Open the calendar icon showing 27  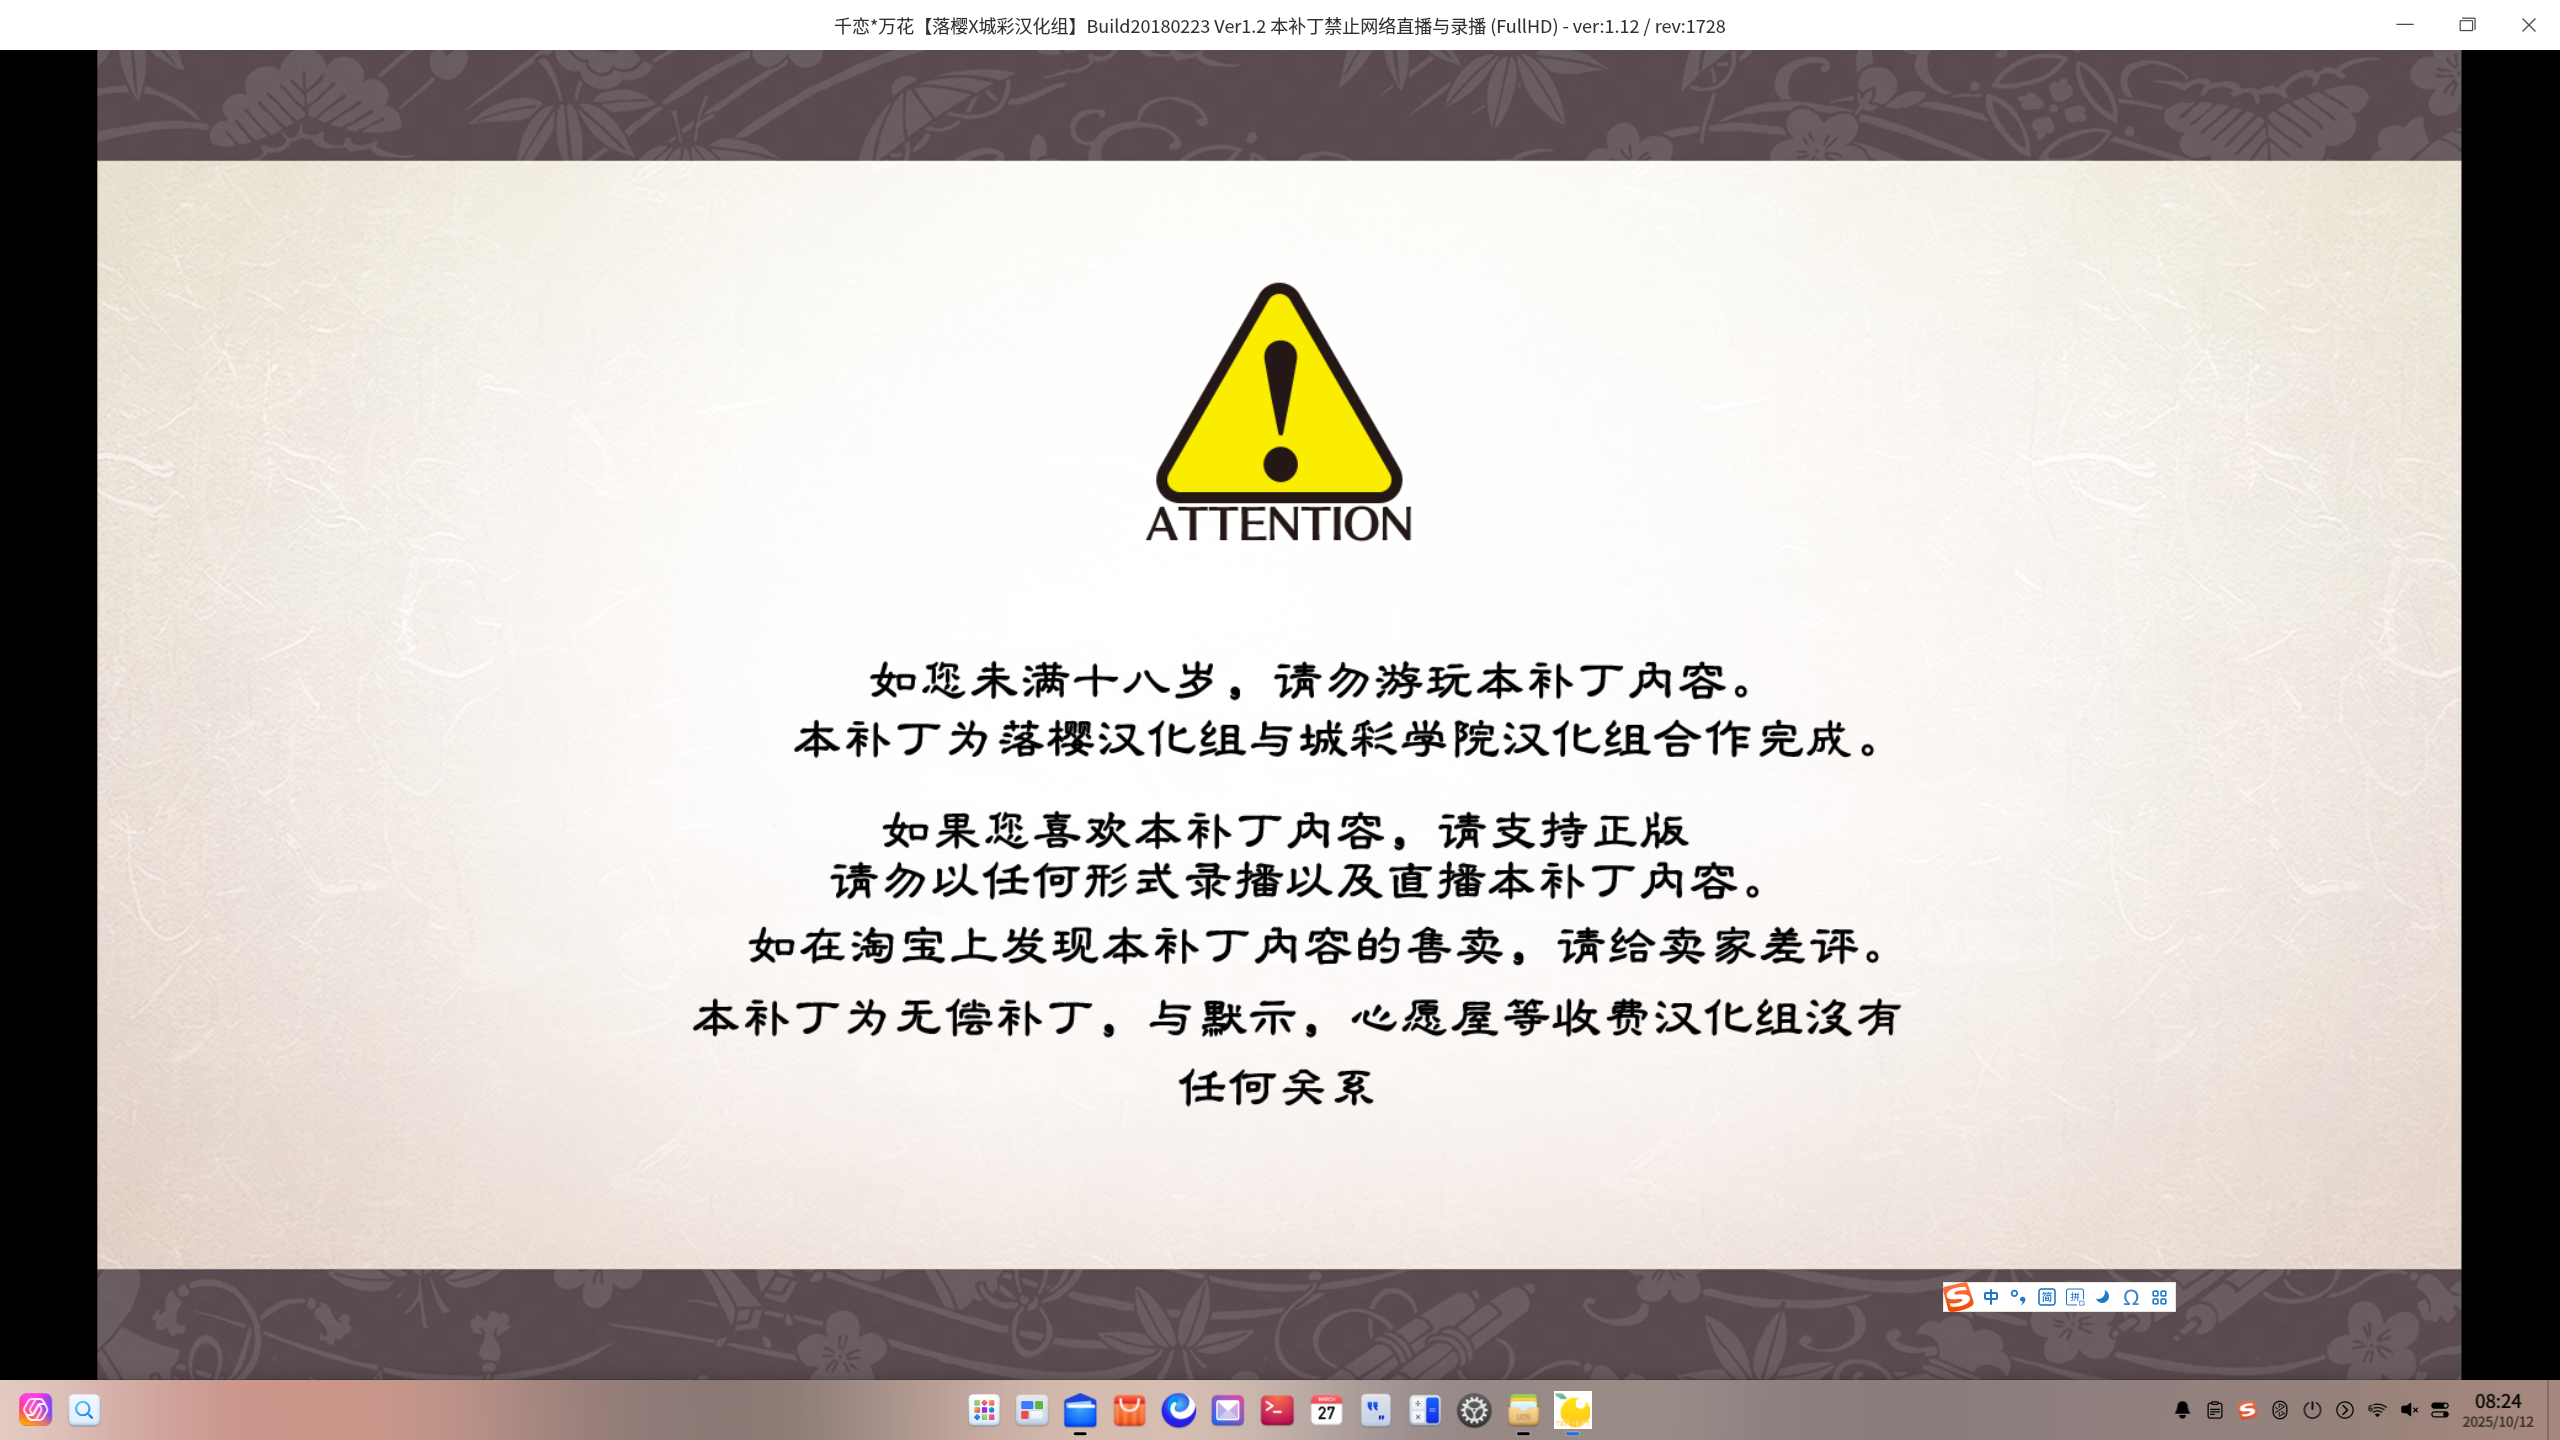coord(1326,1410)
